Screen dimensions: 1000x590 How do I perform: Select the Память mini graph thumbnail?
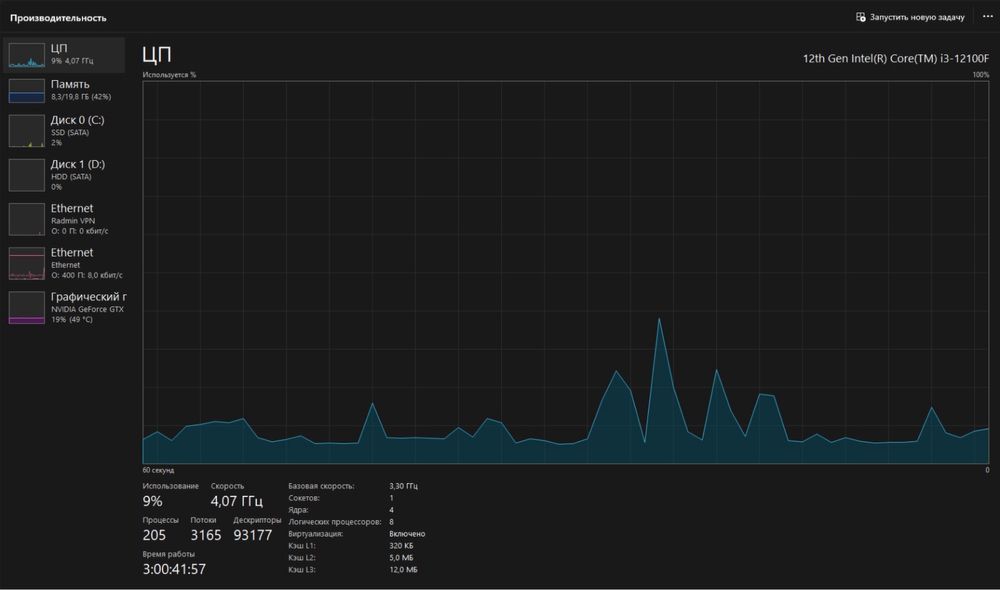click(x=27, y=91)
